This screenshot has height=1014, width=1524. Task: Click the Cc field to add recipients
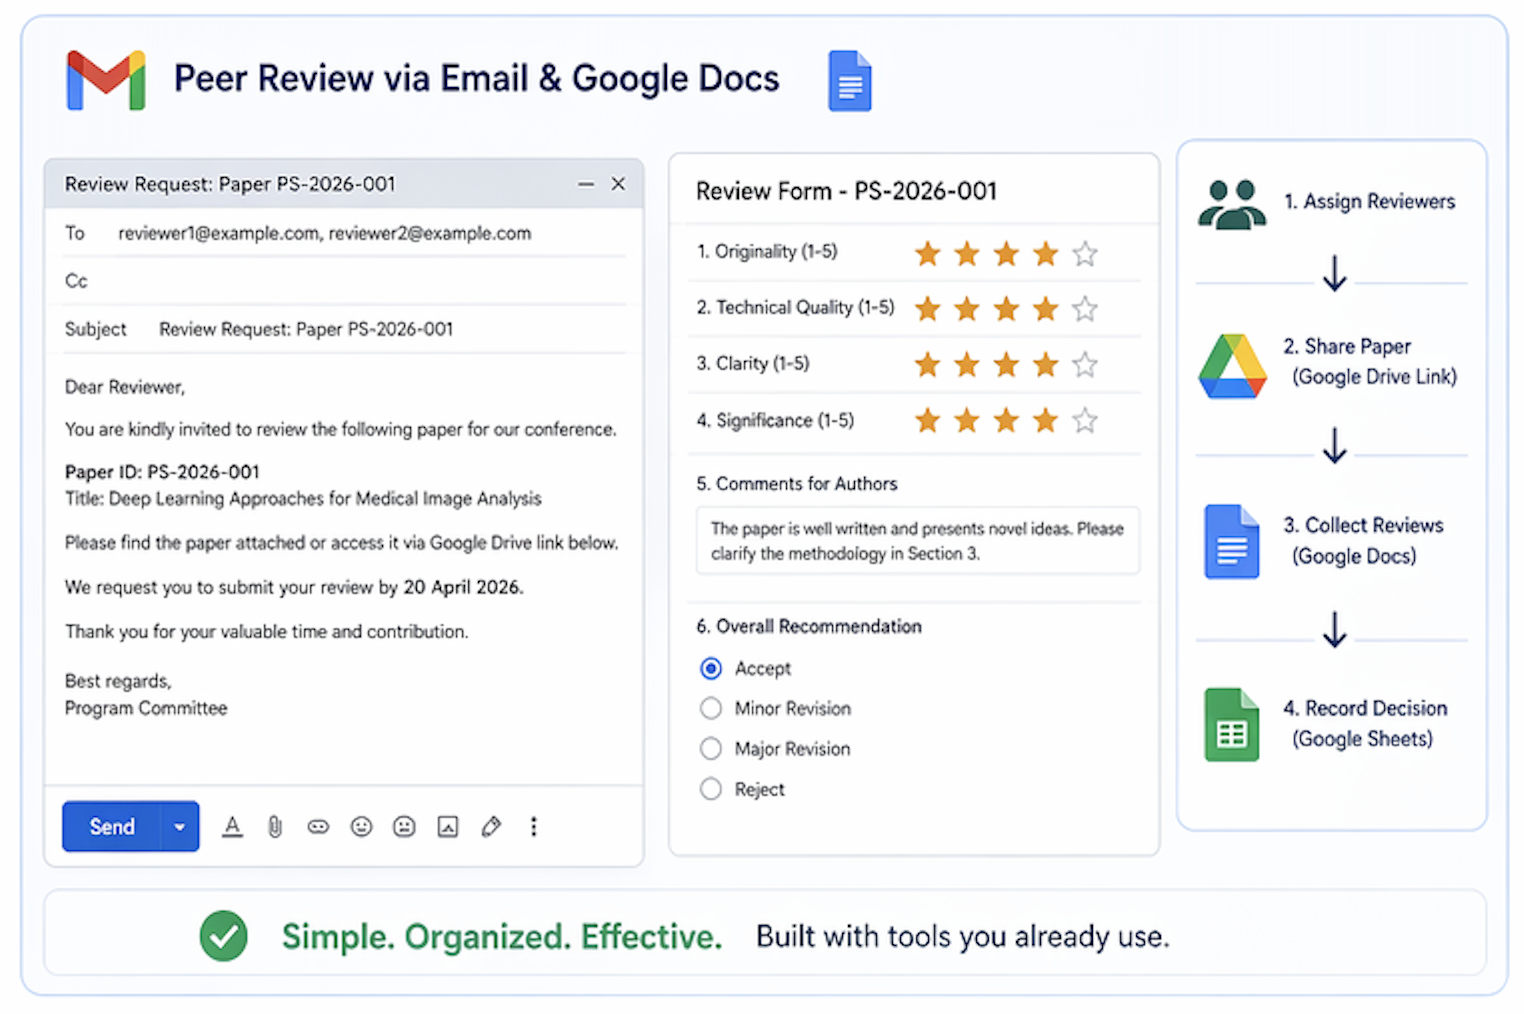pyautogui.click(x=300, y=281)
